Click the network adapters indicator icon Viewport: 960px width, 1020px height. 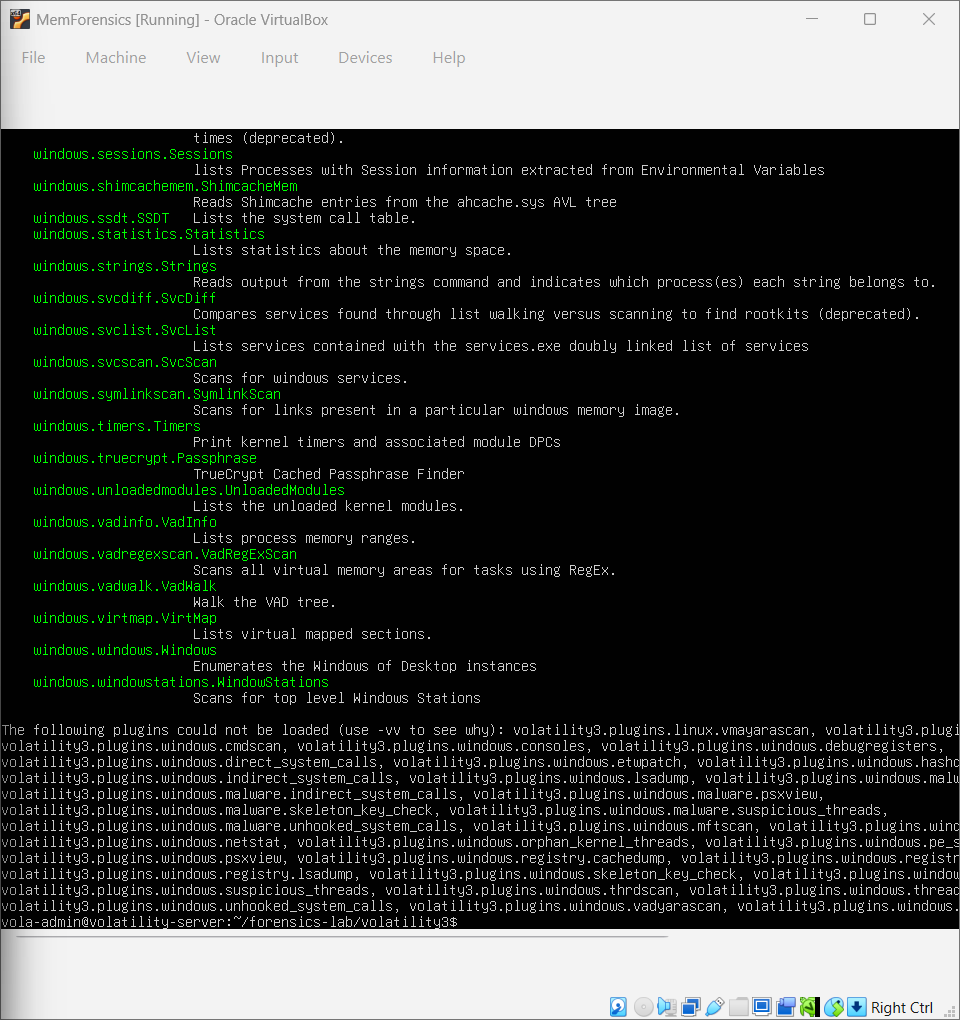[x=691, y=1006]
